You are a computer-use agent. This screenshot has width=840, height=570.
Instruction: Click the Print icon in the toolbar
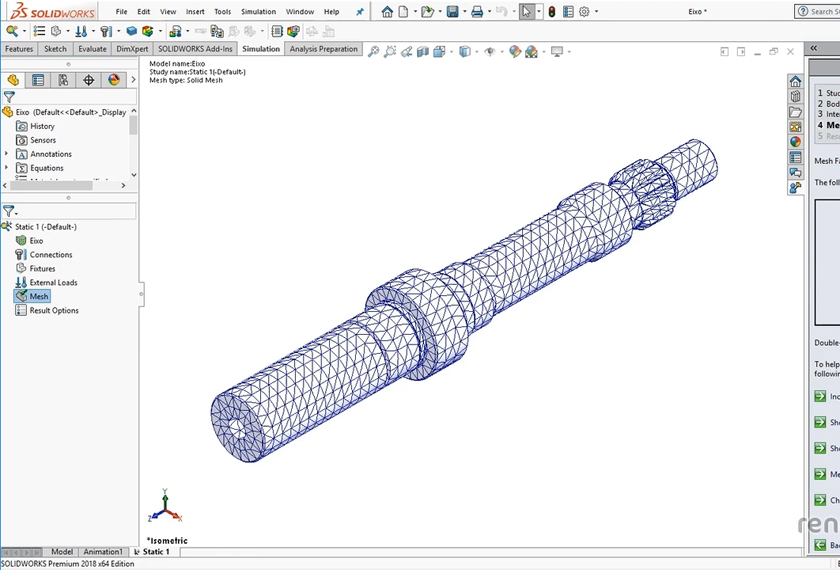[477, 12]
